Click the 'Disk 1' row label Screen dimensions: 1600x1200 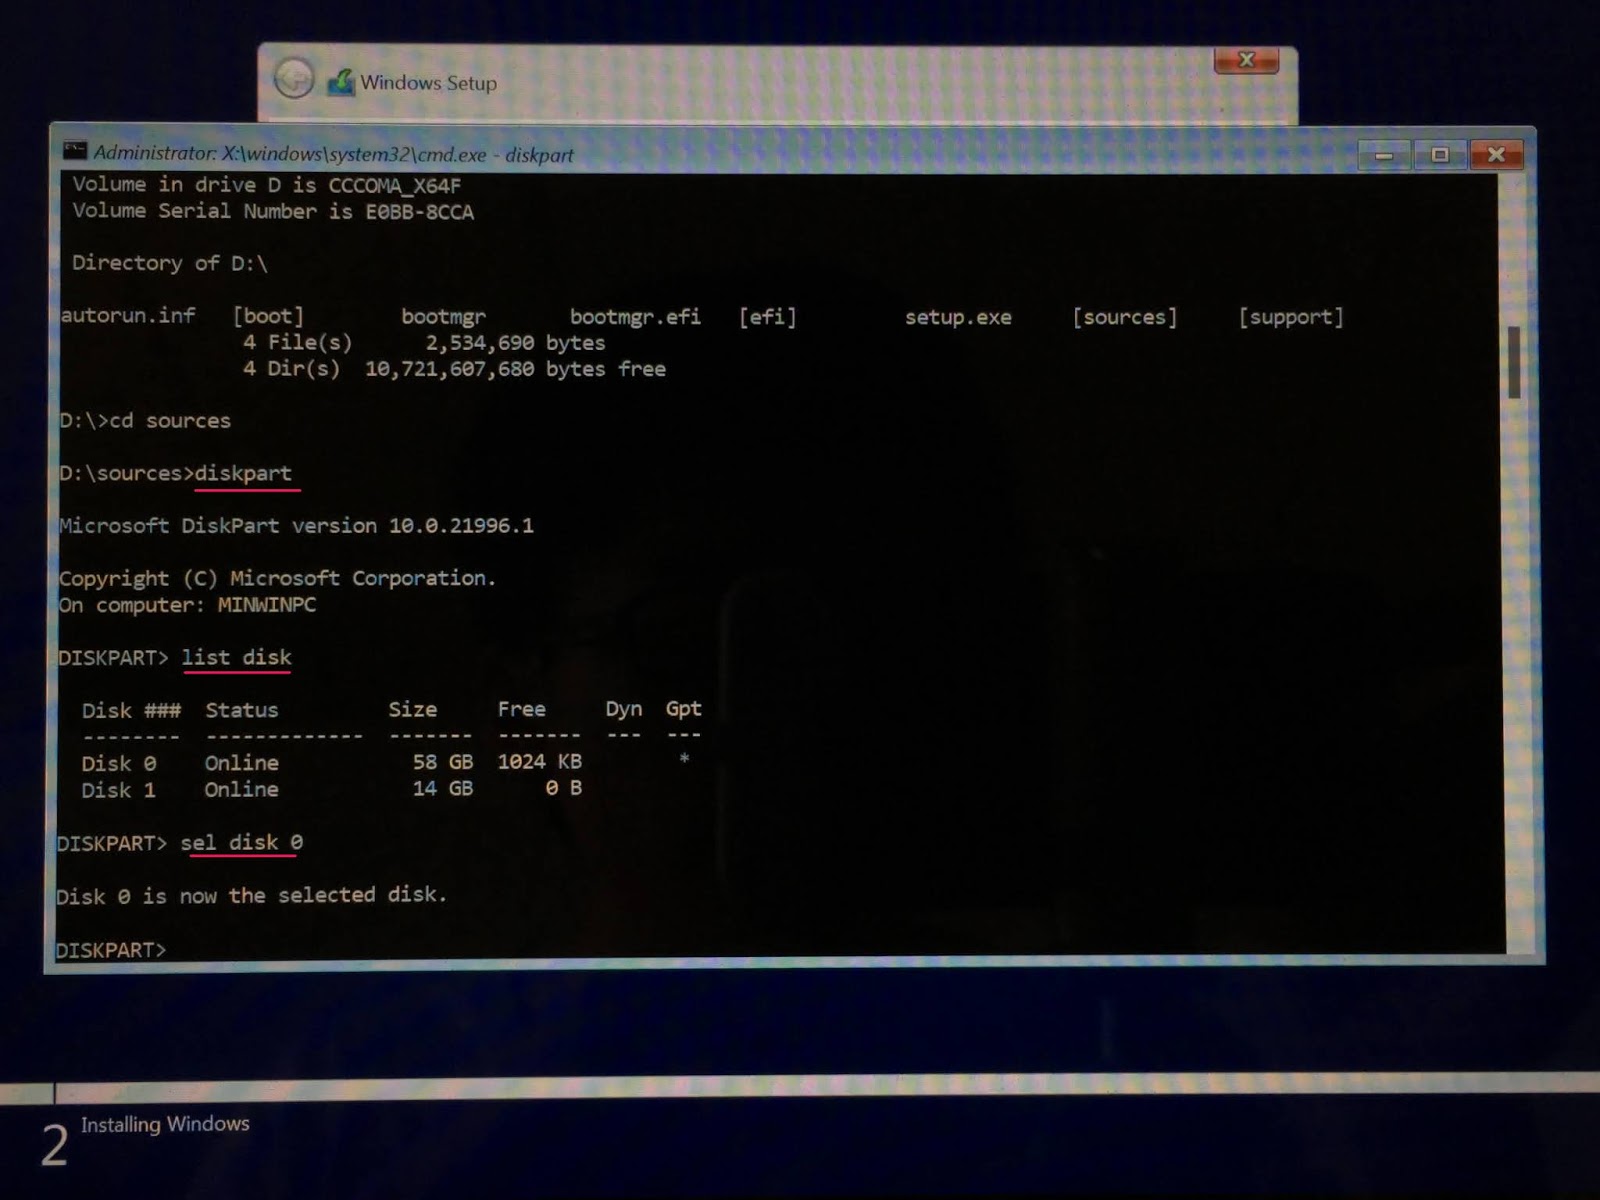119,790
